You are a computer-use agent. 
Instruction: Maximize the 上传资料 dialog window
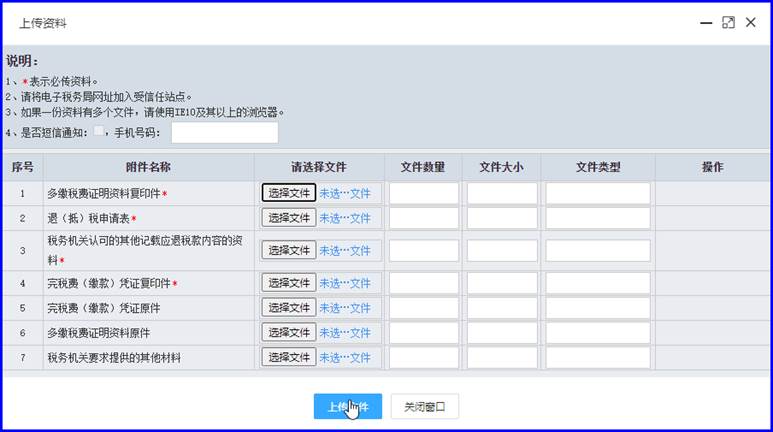(x=728, y=22)
